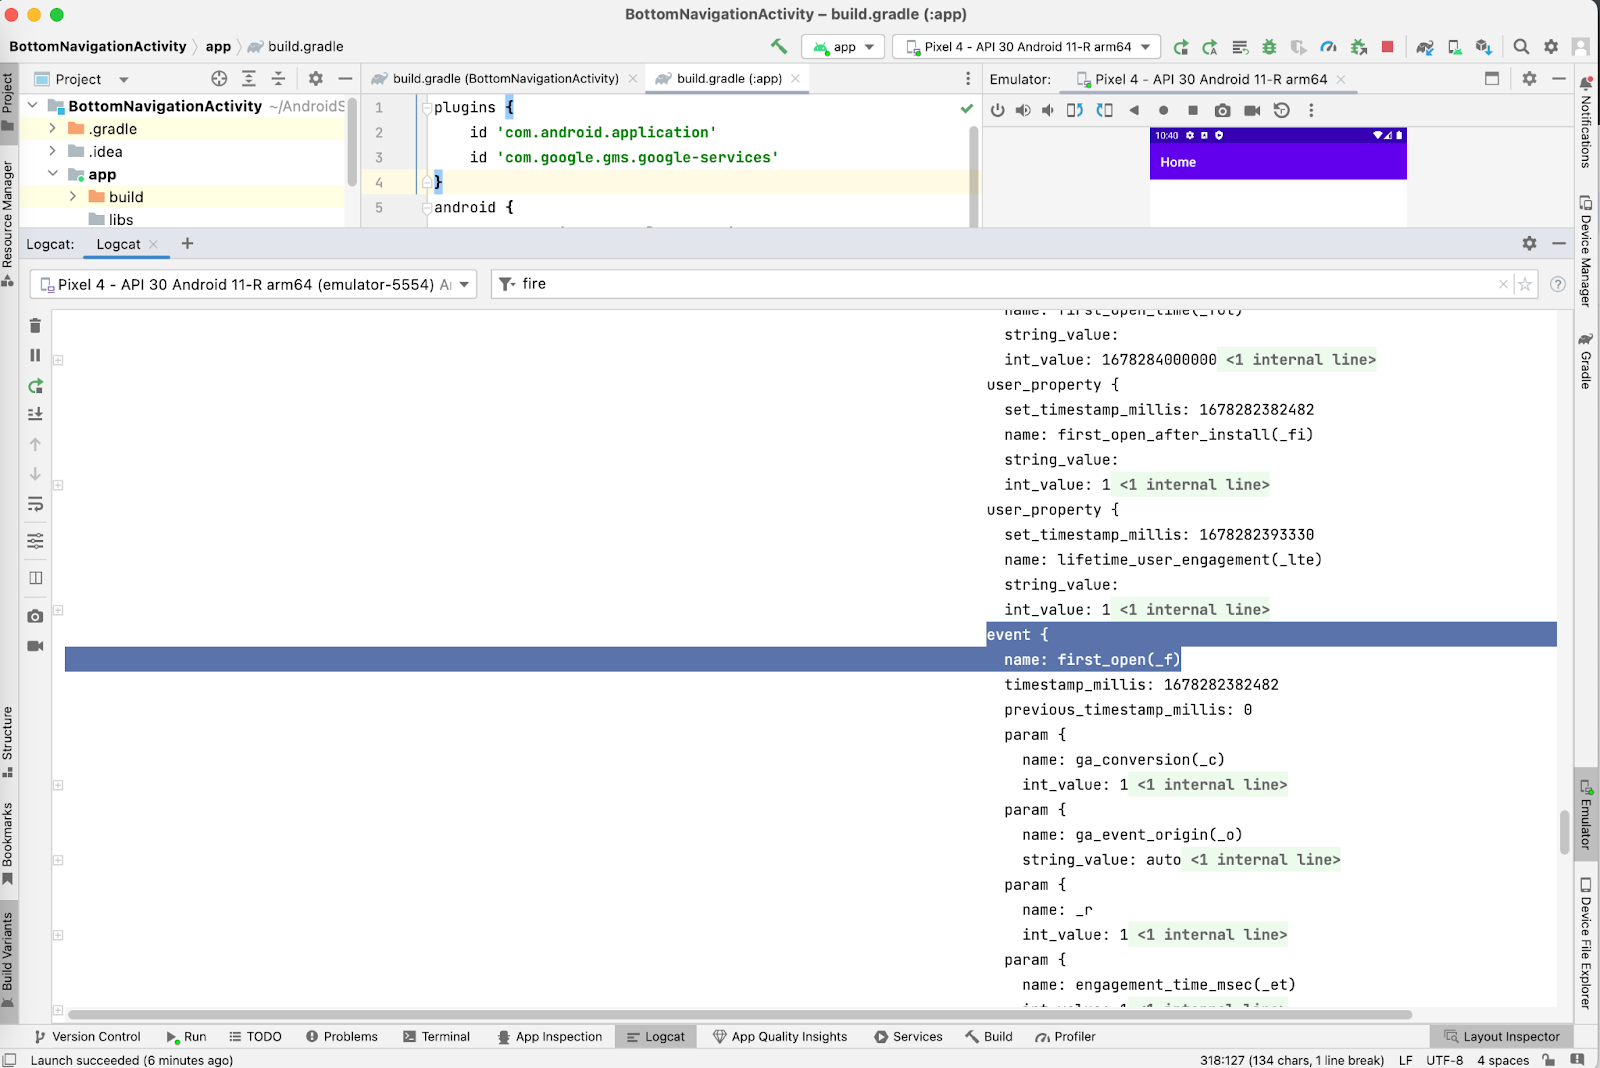Take a screenshot from Logcat sidebar camera
The image size is (1600, 1068).
pyautogui.click(x=35, y=616)
